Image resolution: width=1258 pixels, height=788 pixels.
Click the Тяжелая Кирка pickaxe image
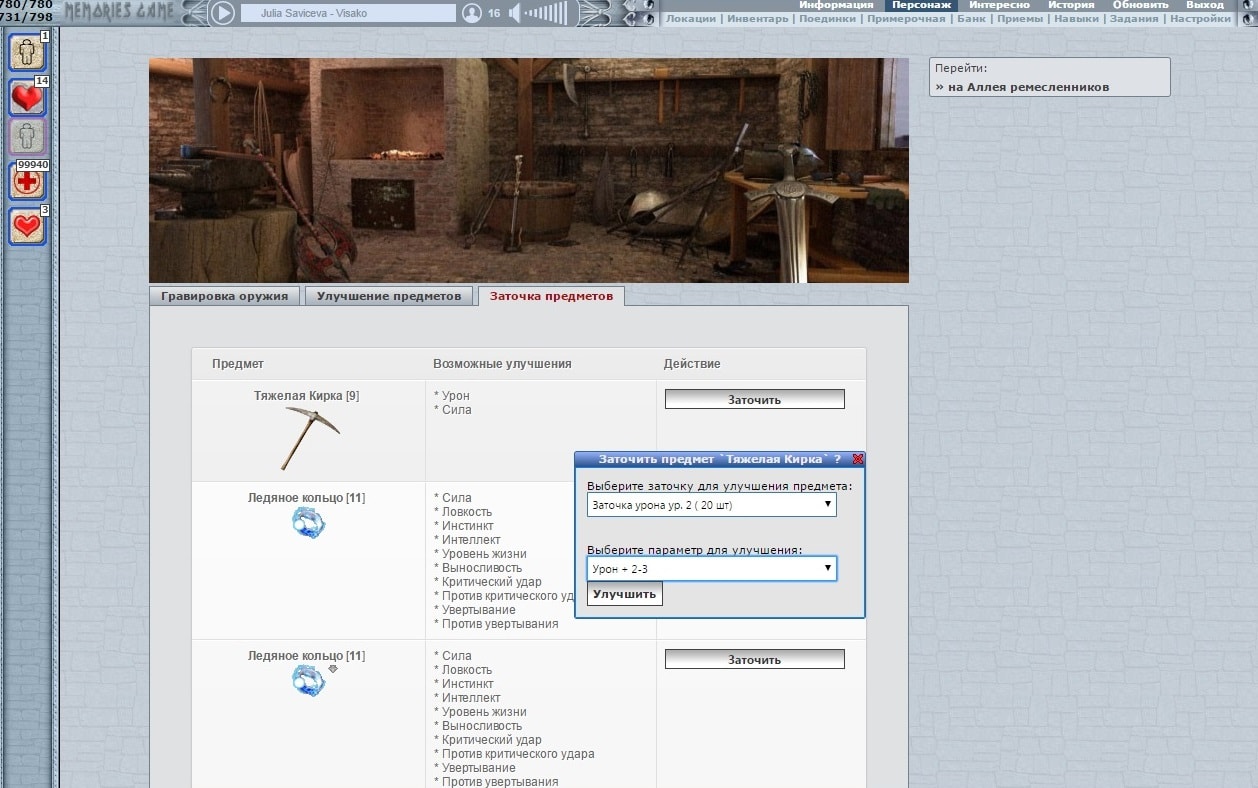[x=308, y=438]
